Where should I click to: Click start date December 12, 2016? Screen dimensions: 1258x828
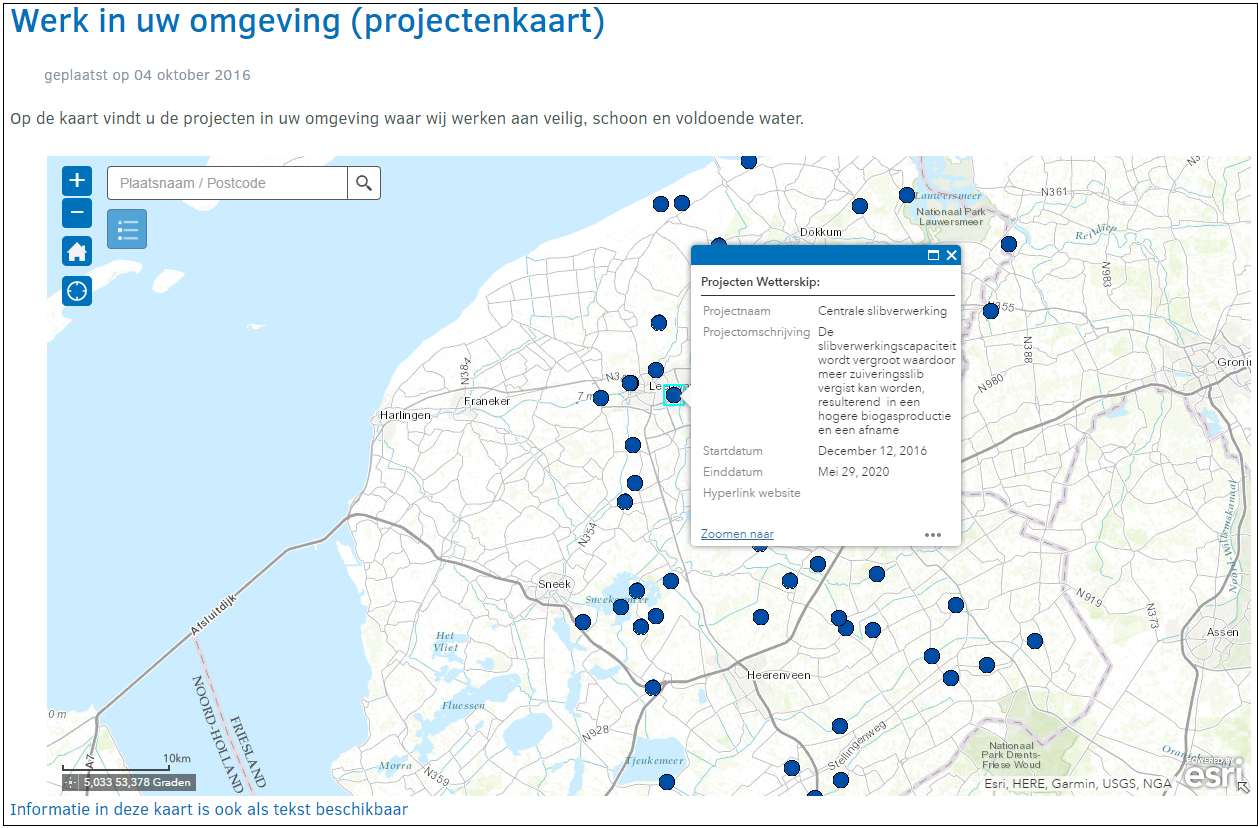[872, 451]
